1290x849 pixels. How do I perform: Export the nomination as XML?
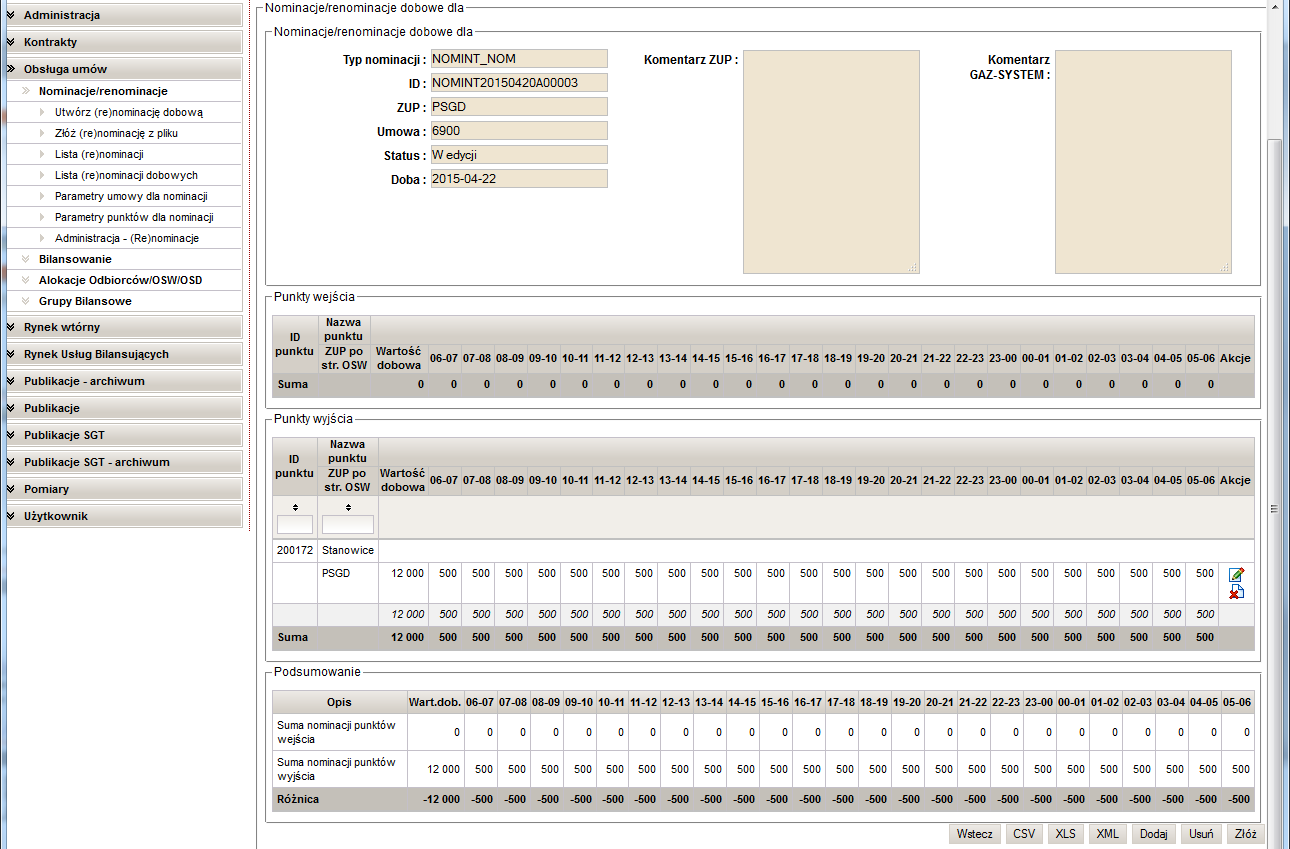pos(1108,834)
